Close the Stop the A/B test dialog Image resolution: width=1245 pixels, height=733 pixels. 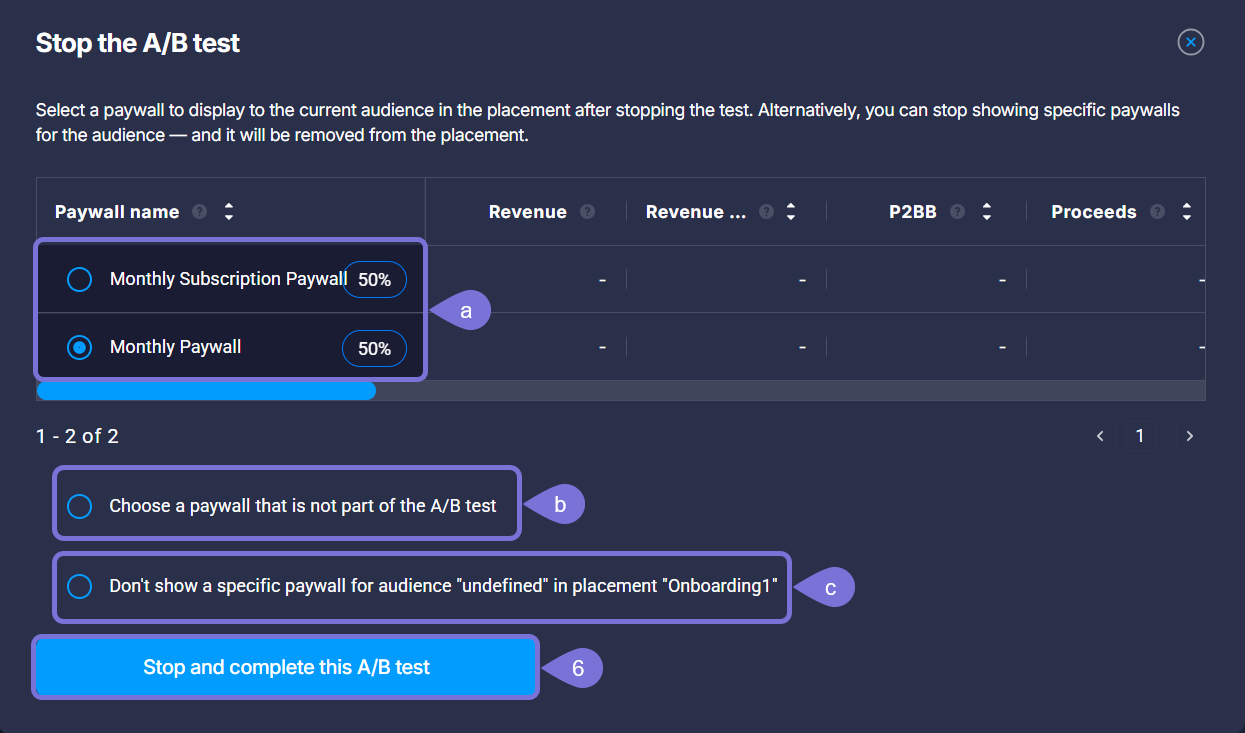[x=1191, y=42]
